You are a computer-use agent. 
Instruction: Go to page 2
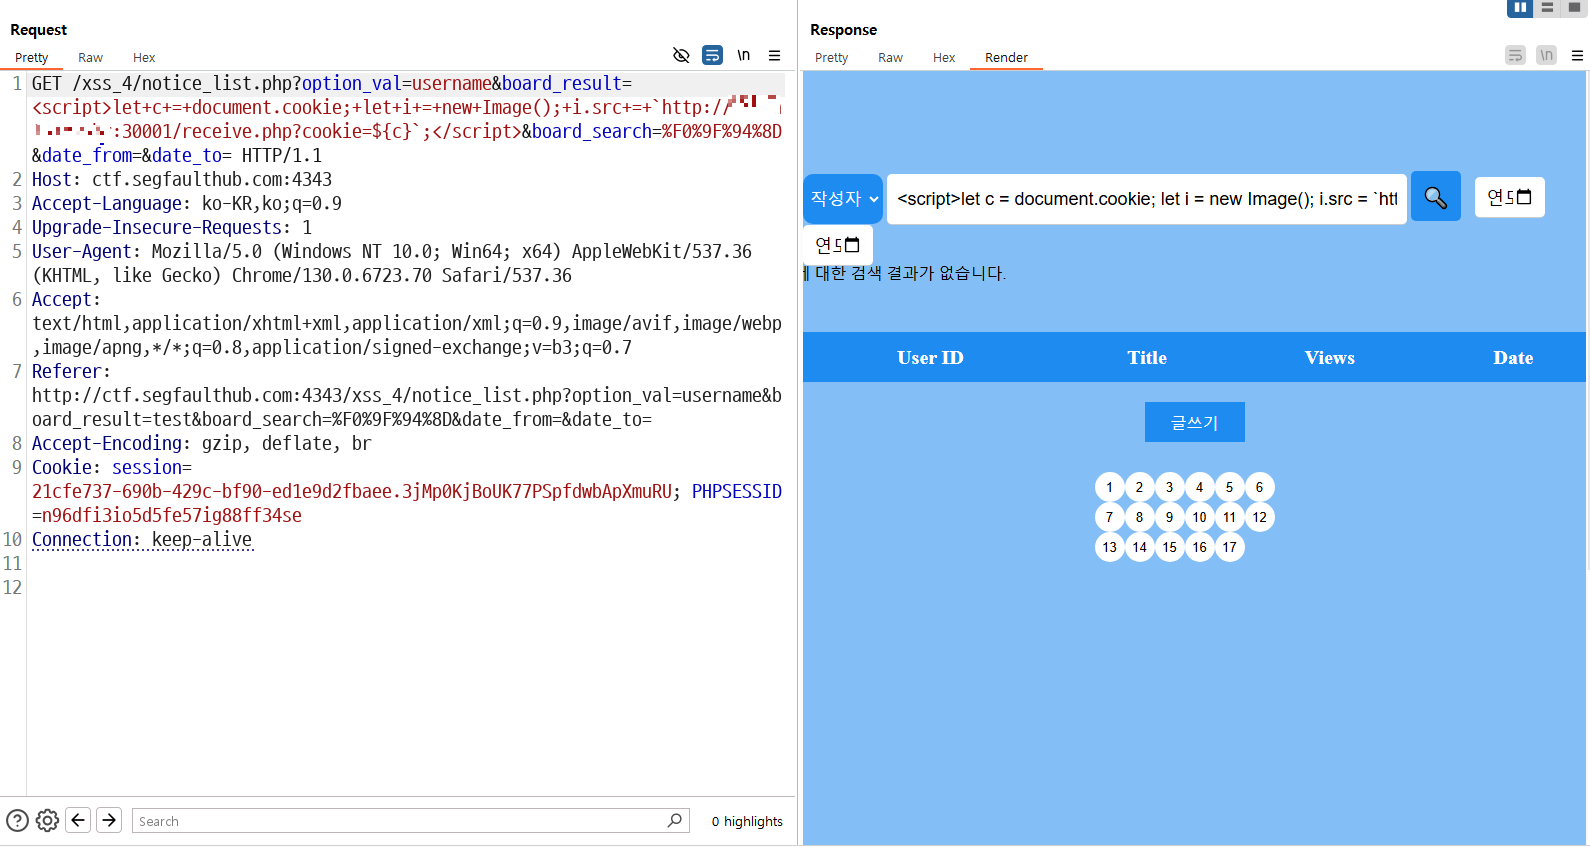pyautogui.click(x=1140, y=487)
